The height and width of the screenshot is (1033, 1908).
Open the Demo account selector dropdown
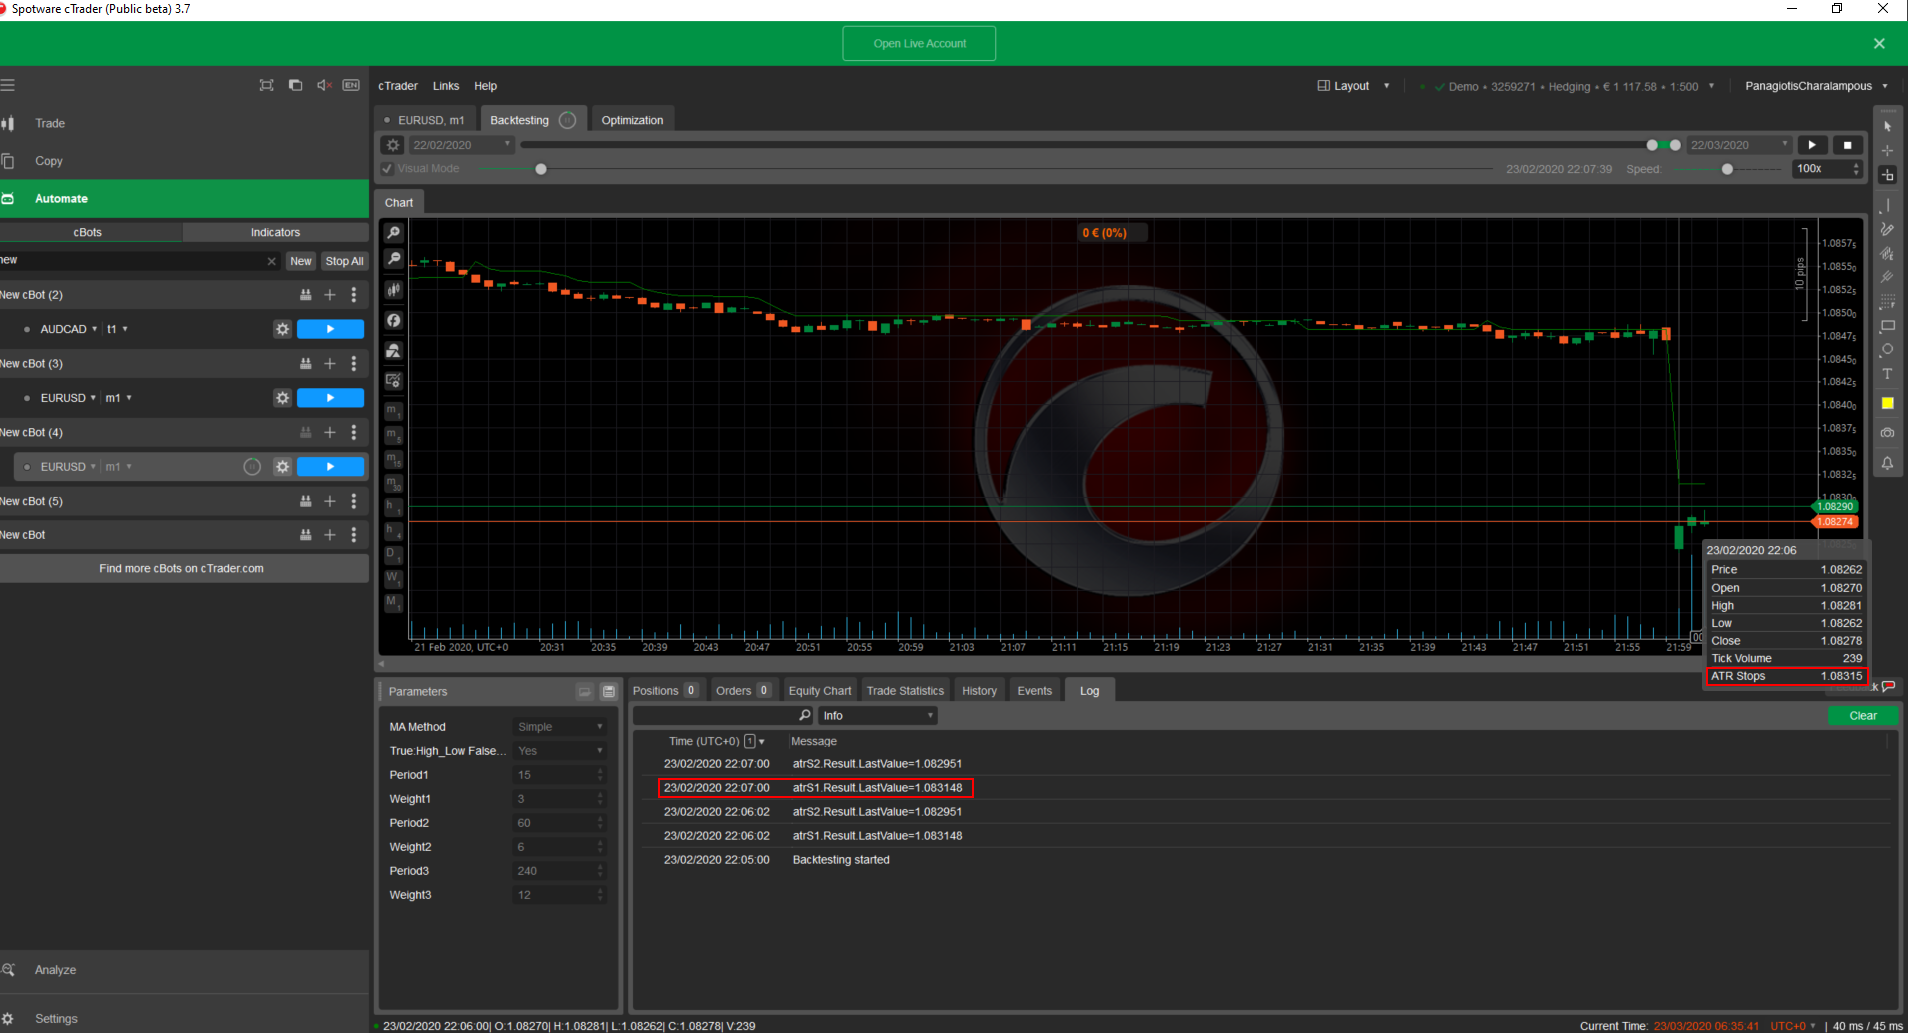(1575, 87)
